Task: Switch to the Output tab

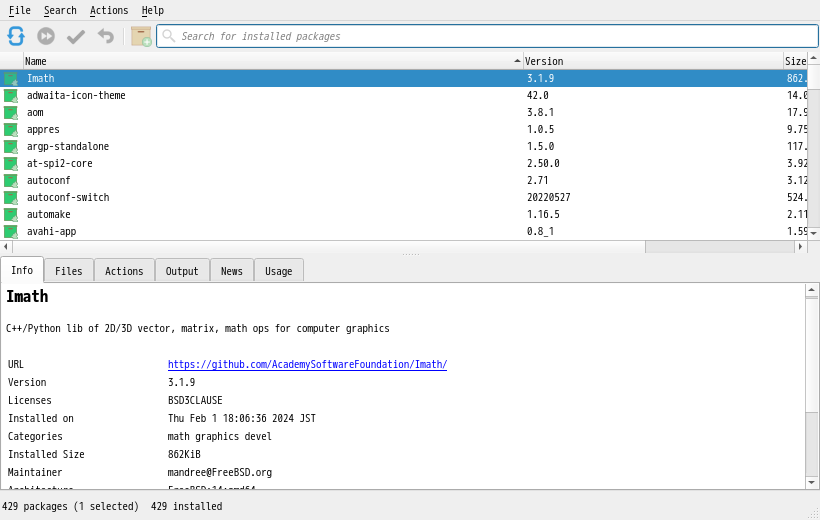Action: coord(182,271)
